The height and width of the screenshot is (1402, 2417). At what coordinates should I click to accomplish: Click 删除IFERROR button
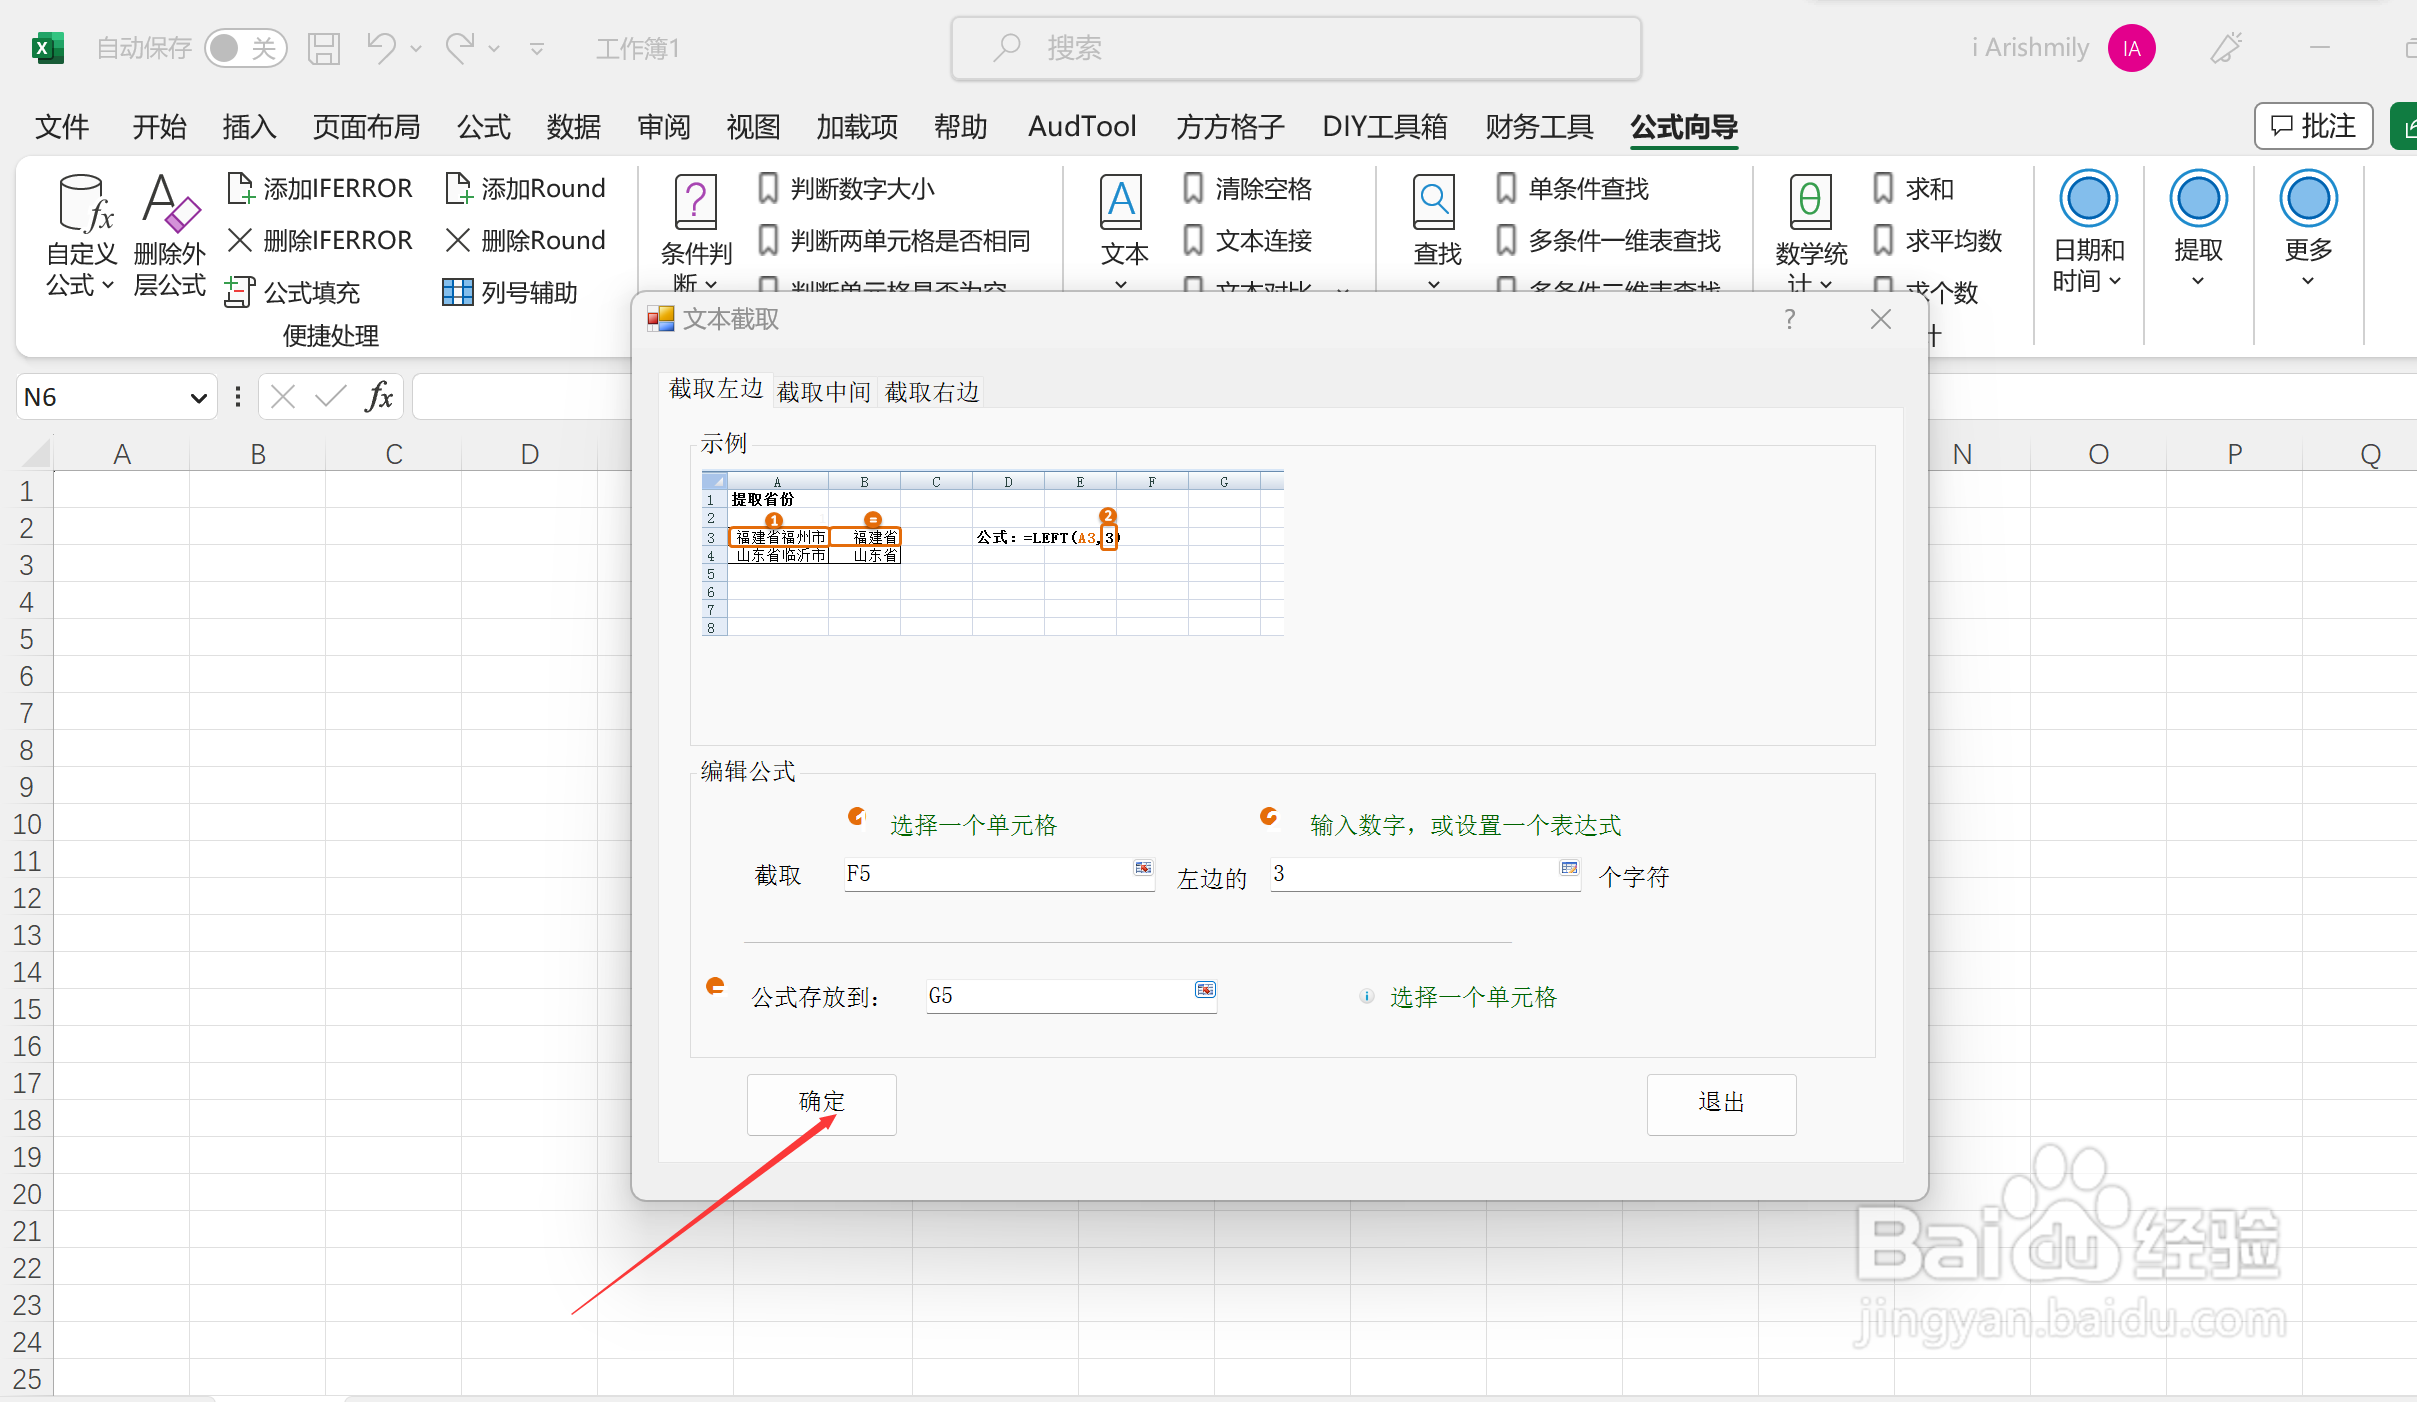320,240
